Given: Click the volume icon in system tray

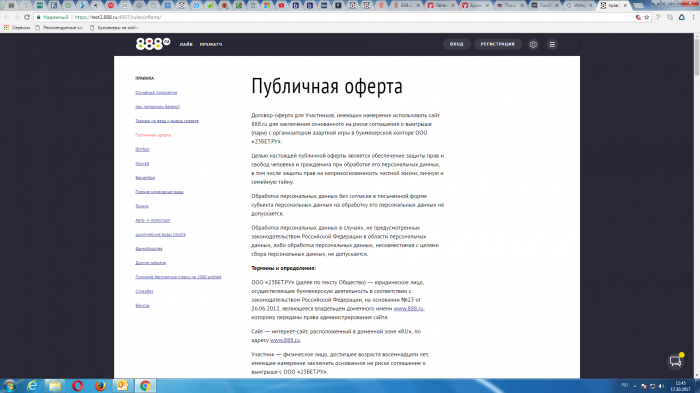Looking at the screenshot, I should pyautogui.click(x=661, y=386).
